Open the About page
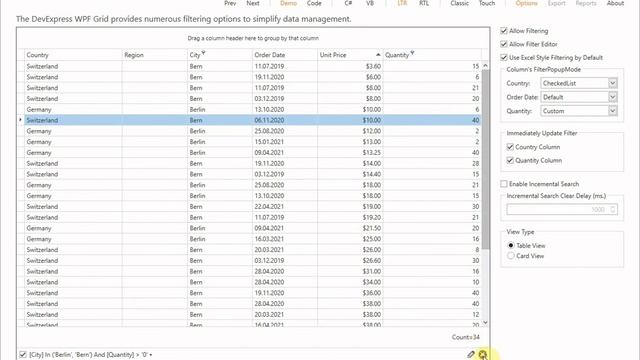 615,3
